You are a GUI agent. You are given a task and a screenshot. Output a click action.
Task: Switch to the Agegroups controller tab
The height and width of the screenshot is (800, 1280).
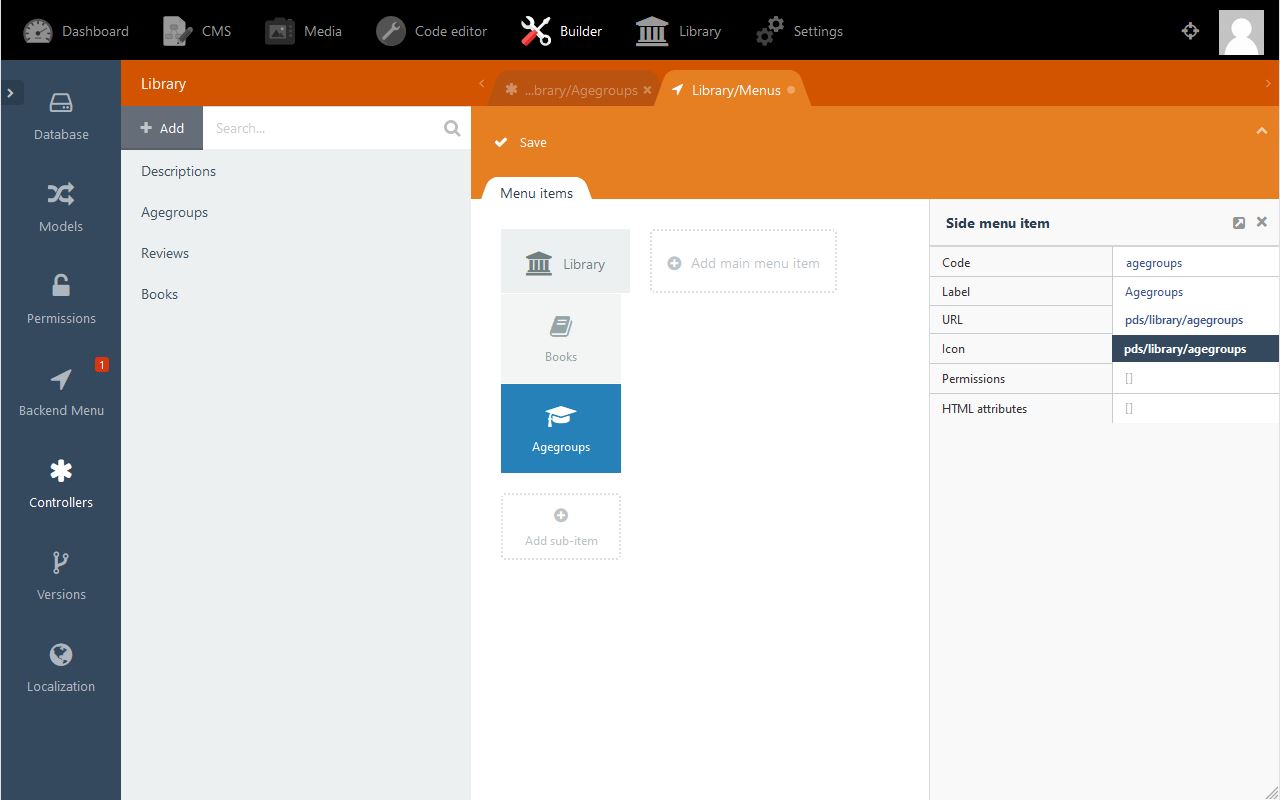coord(577,90)
